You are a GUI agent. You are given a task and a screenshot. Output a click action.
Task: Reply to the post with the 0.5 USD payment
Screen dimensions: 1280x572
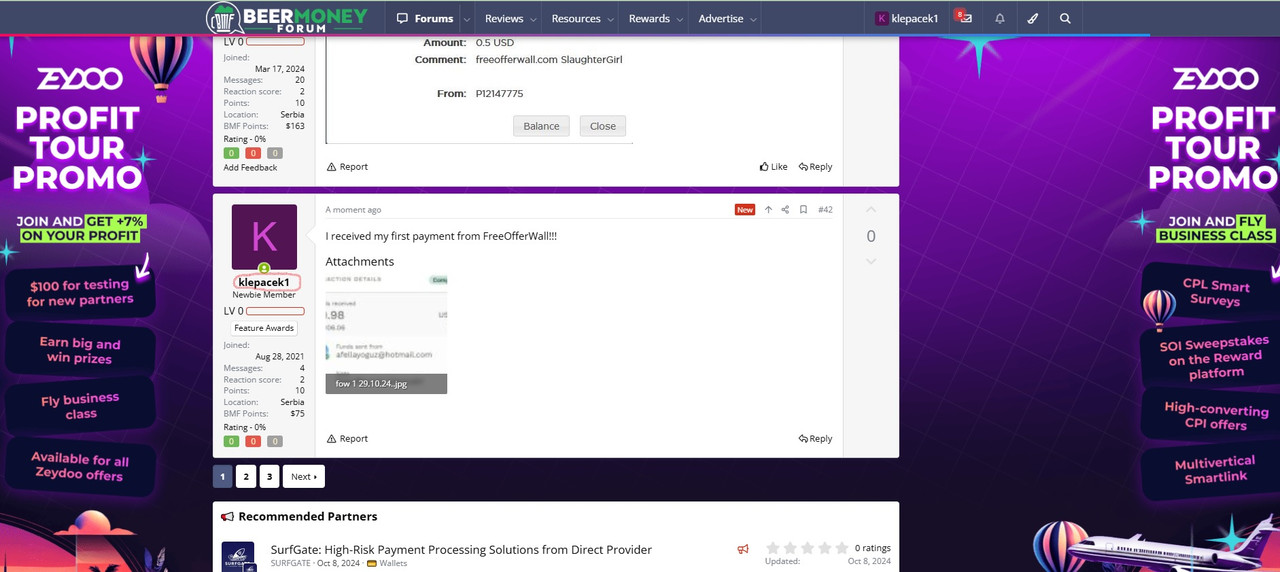point(815,167)
